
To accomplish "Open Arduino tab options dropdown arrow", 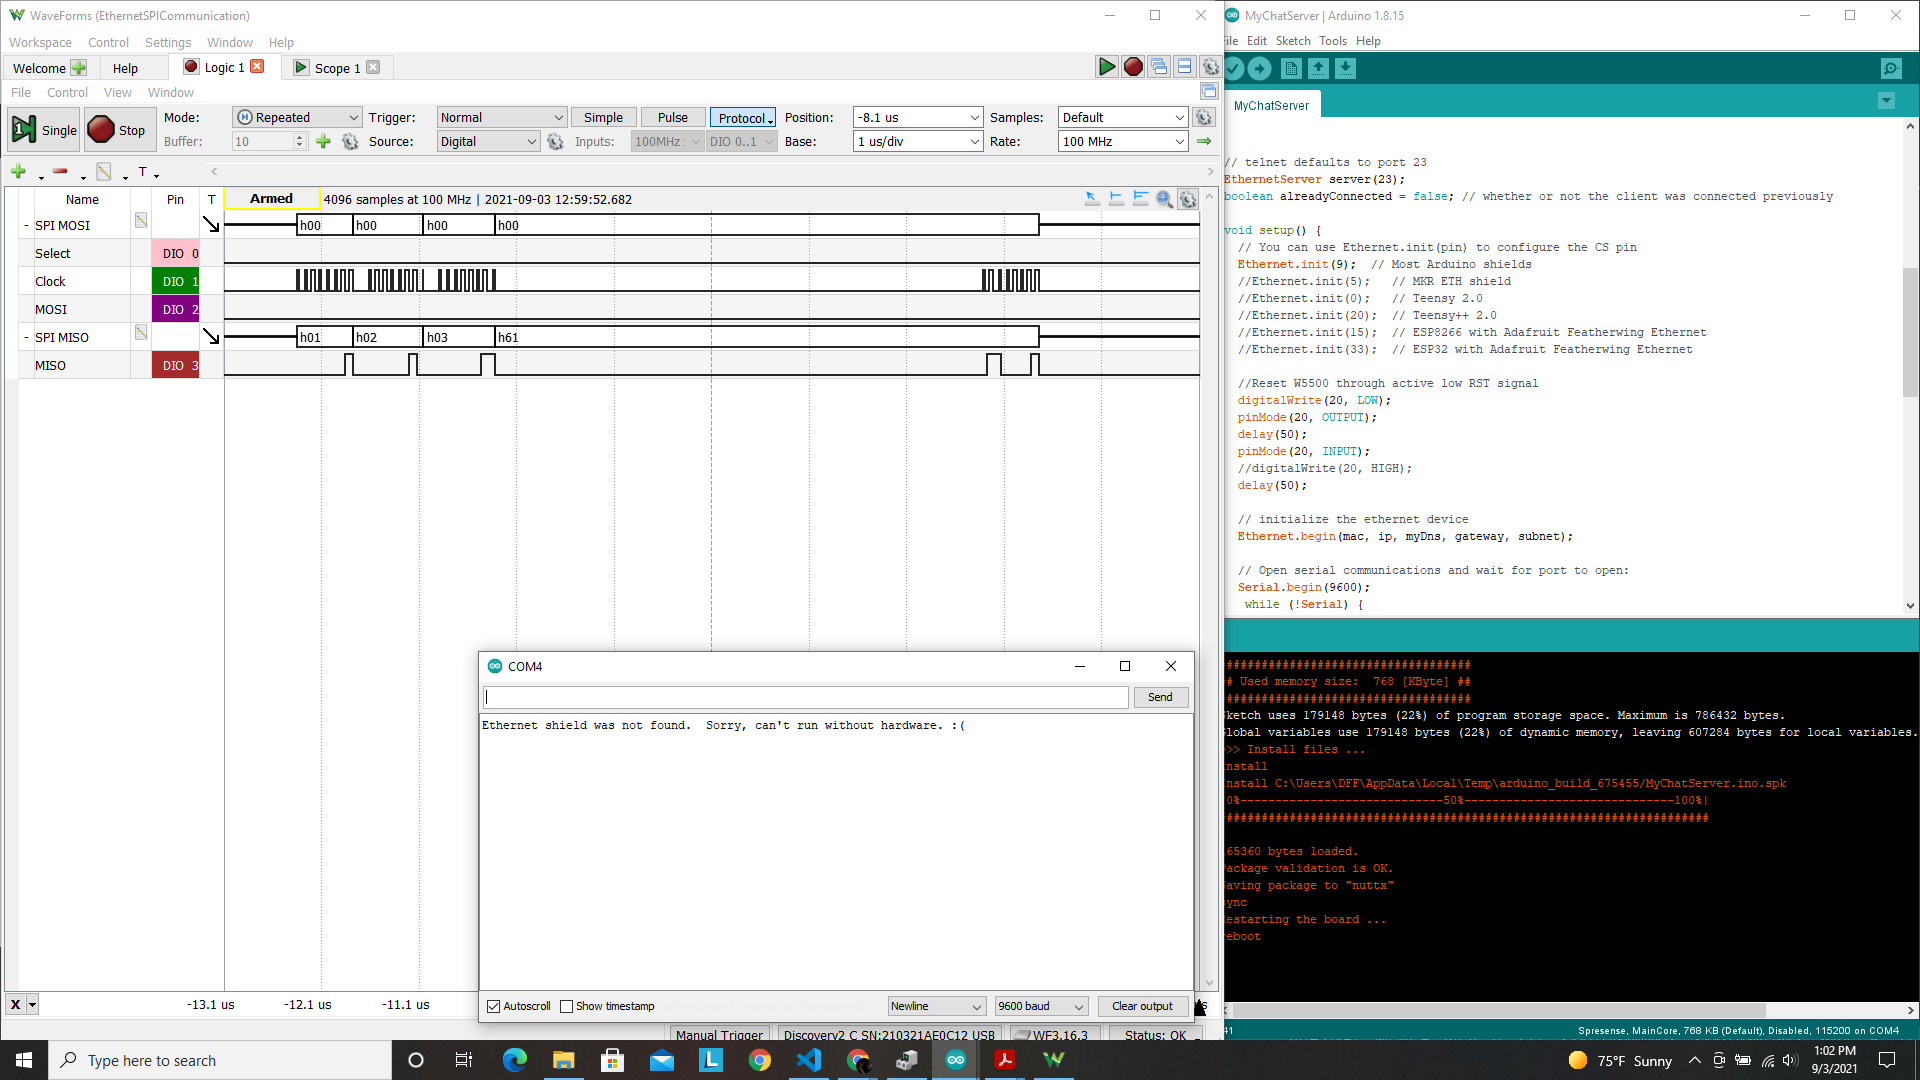I will pyautogui.click(x=1886, y=101).
